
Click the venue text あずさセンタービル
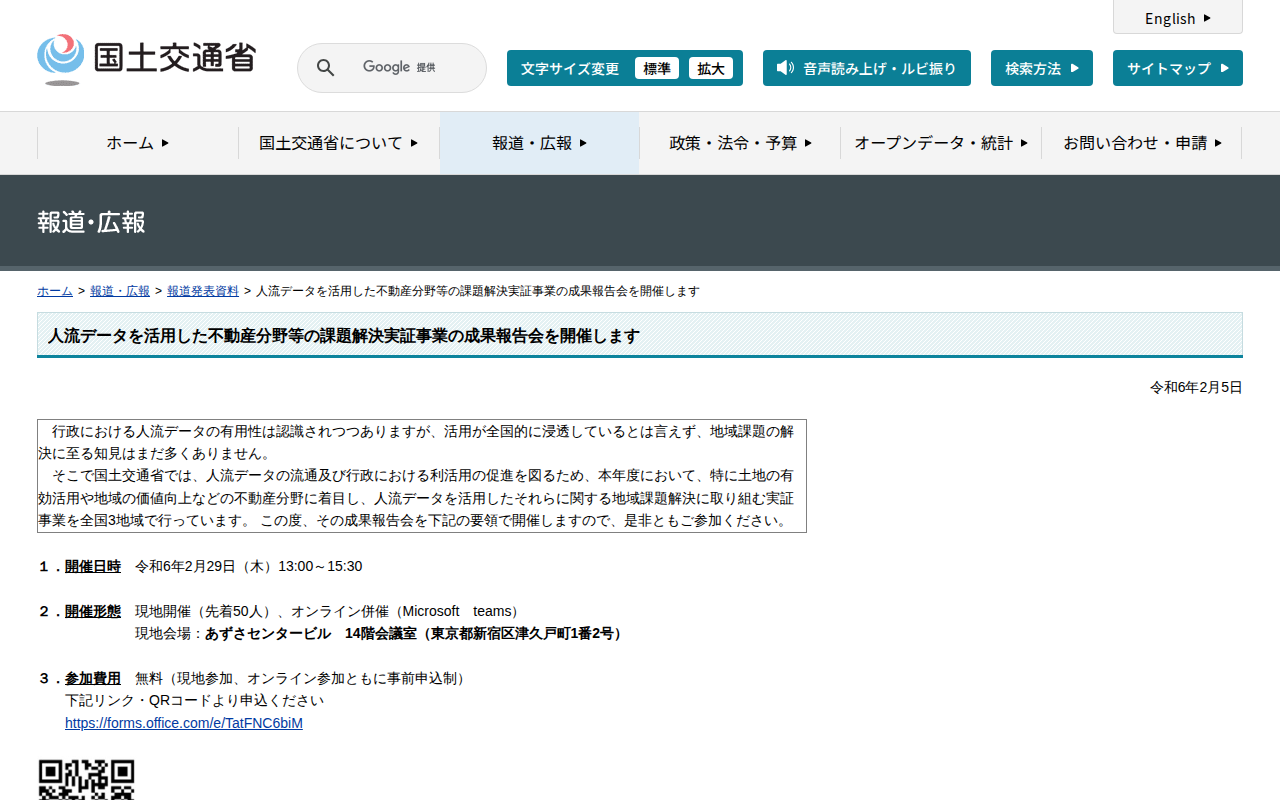point(268,633)
